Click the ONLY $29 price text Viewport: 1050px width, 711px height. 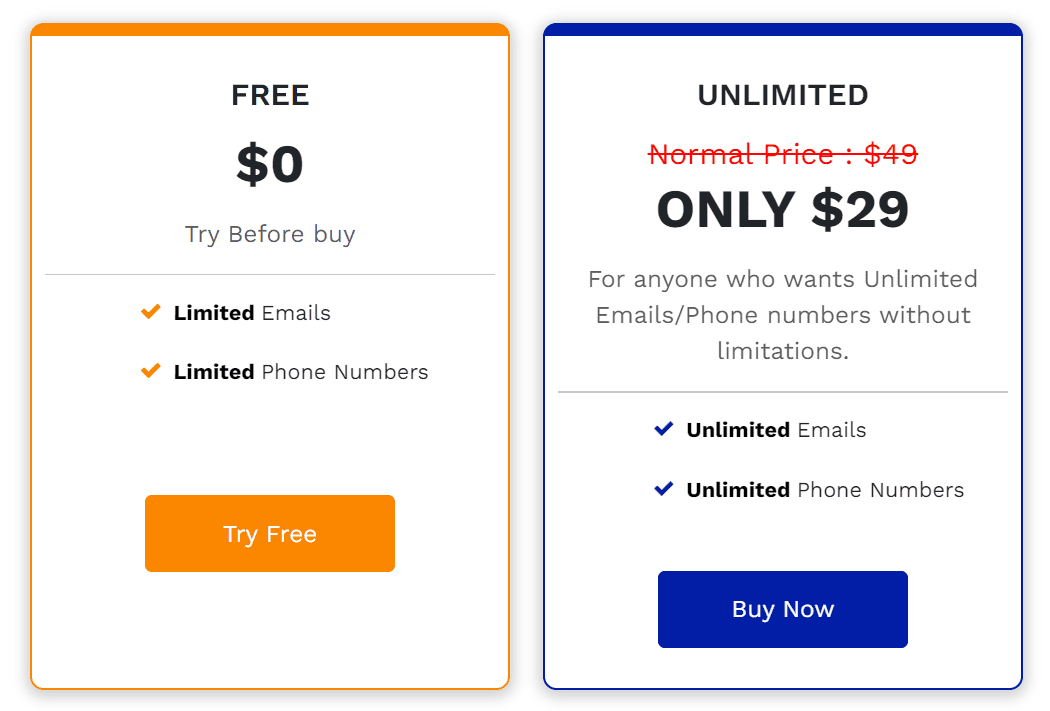pyautogui.click(x=782, y=209)
